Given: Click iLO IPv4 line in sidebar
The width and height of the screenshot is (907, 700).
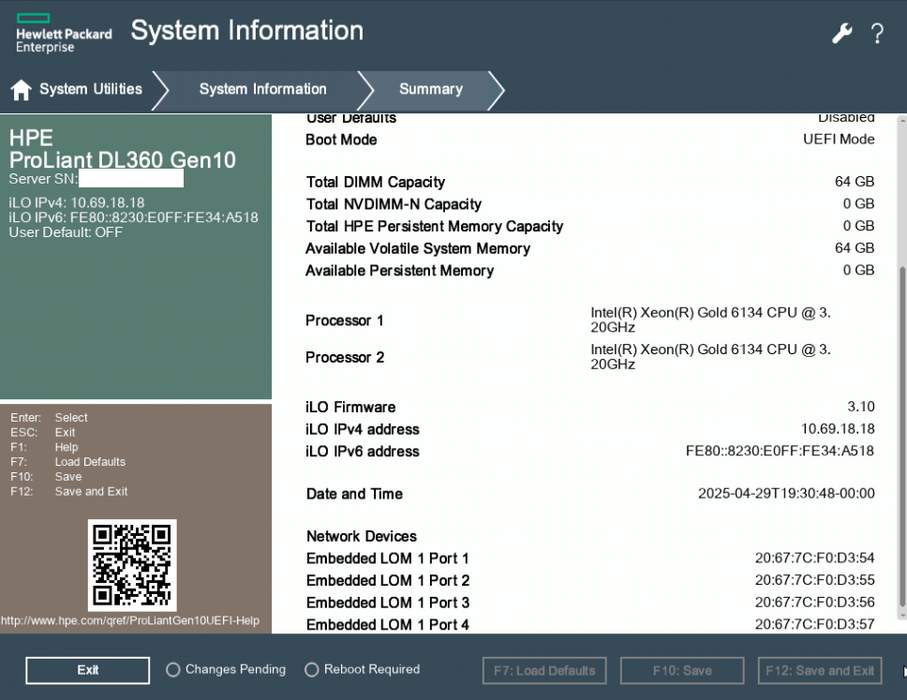Looking at the screenshot, I should [x=76, y=203].
